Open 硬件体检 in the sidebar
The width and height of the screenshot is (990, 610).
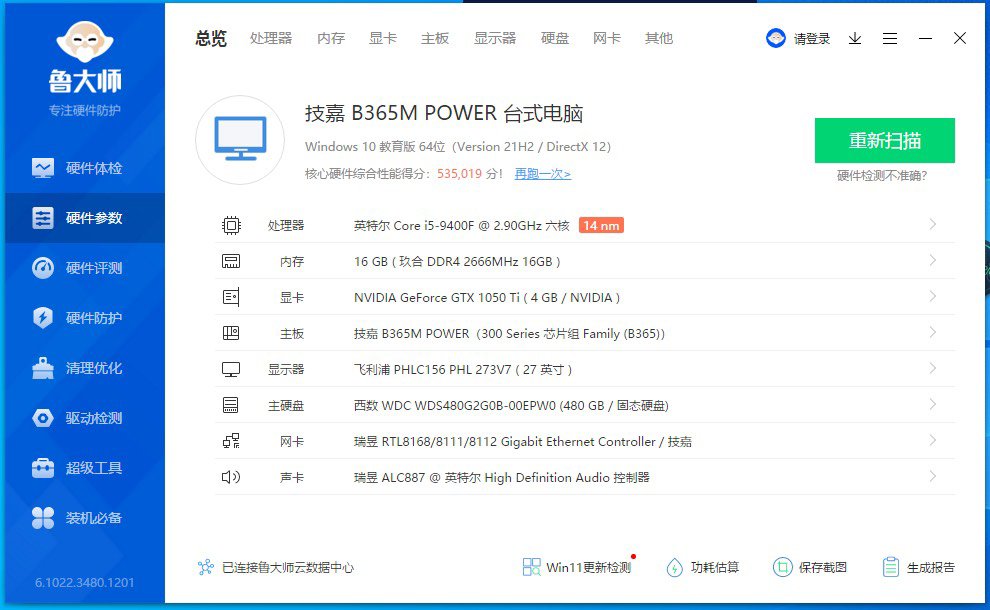(85, 168)
